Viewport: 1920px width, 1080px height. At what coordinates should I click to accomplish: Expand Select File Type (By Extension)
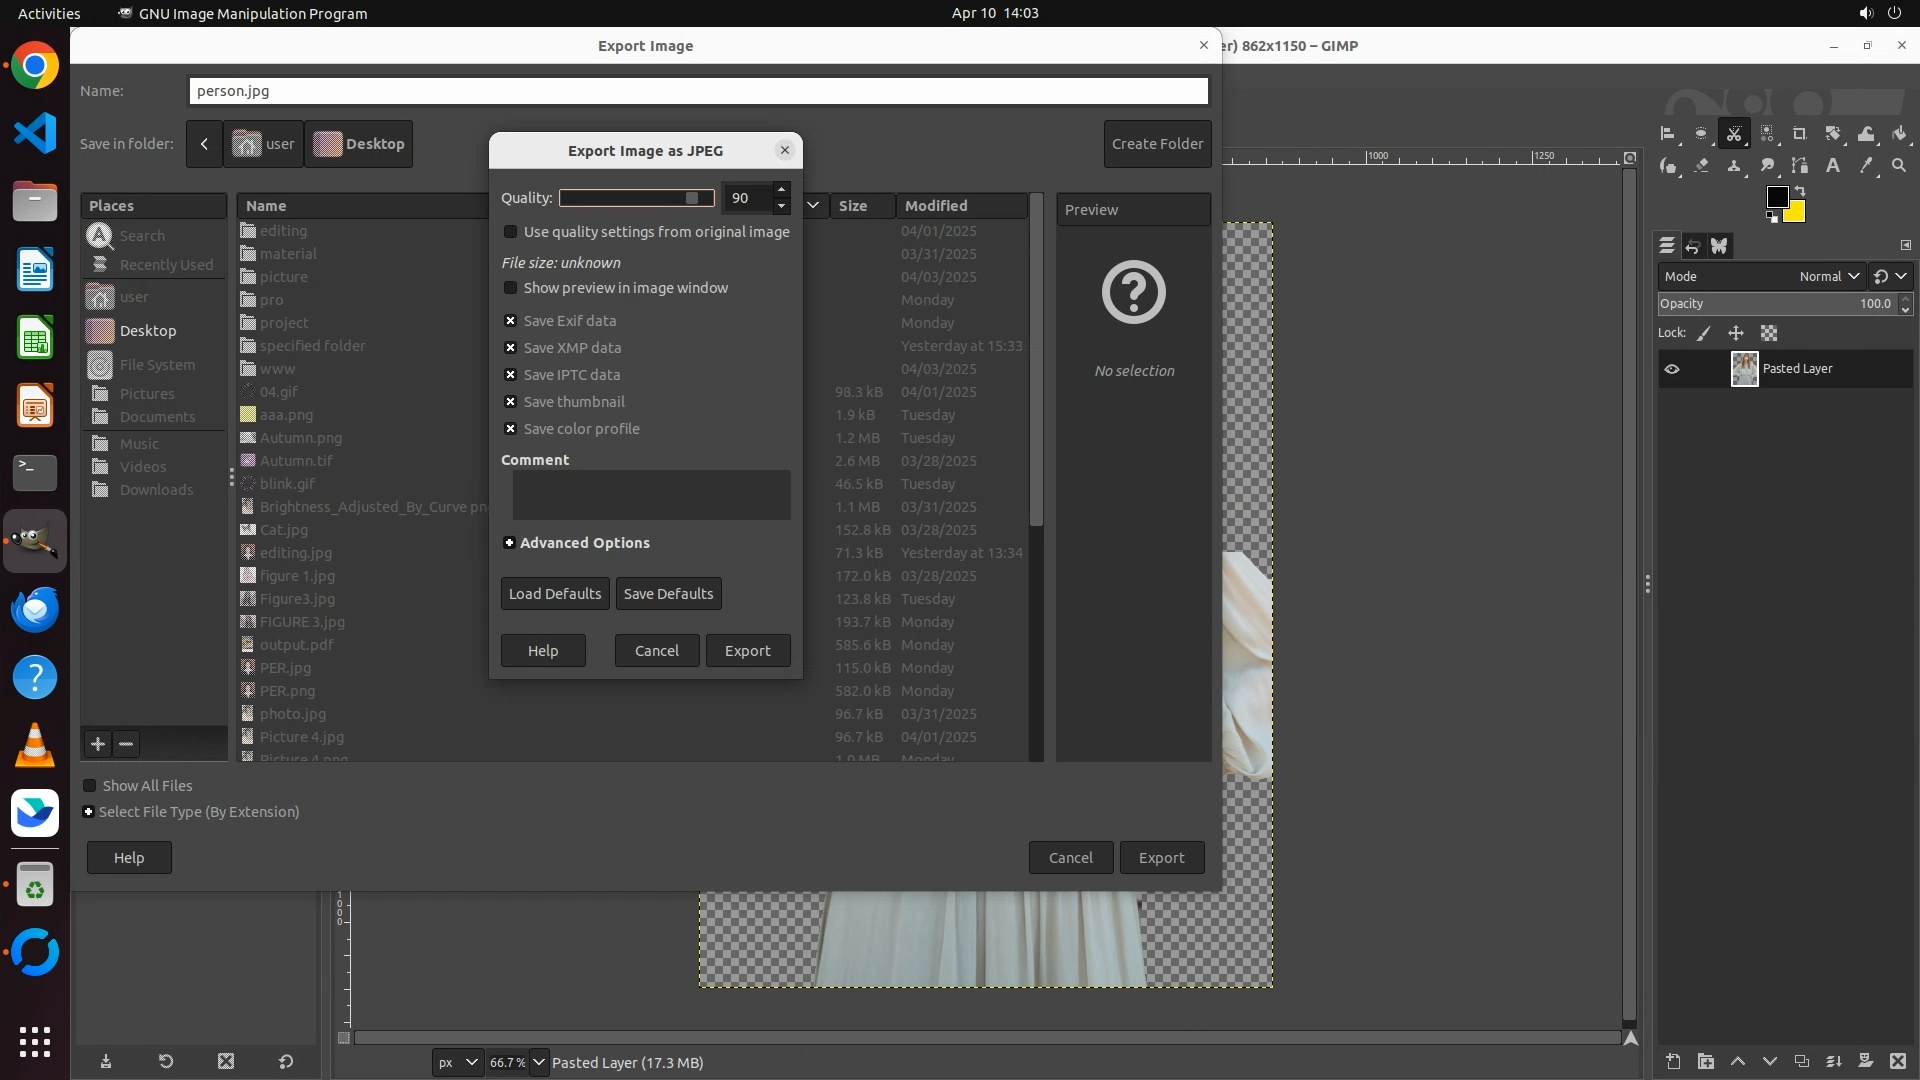[x=89, y=812]
